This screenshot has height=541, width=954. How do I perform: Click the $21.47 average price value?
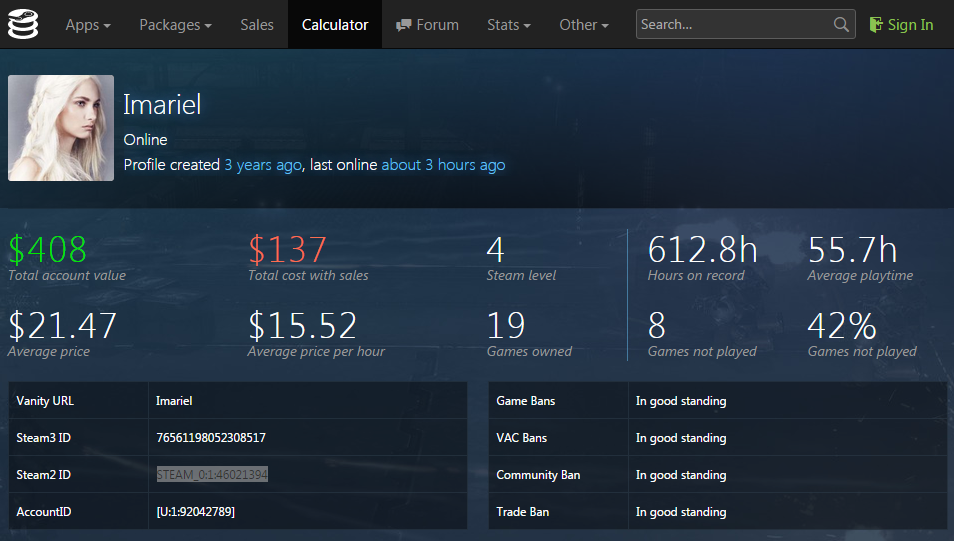coord(62,326)
